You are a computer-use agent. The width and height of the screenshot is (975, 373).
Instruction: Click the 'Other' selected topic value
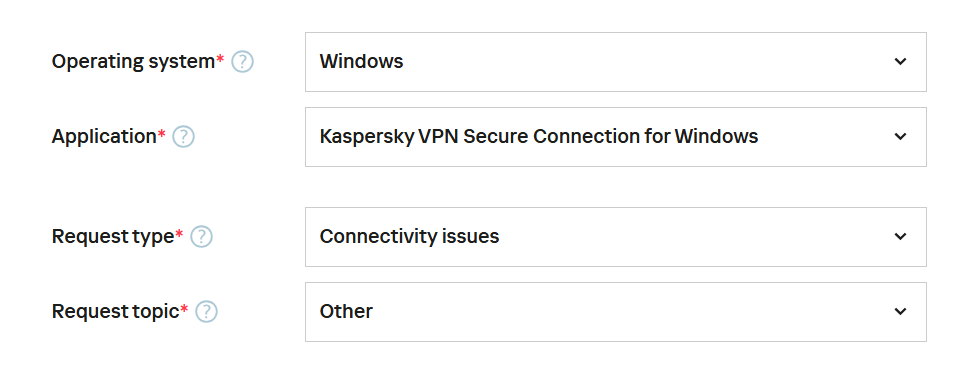pyautogui.click(x=346, y=311)
